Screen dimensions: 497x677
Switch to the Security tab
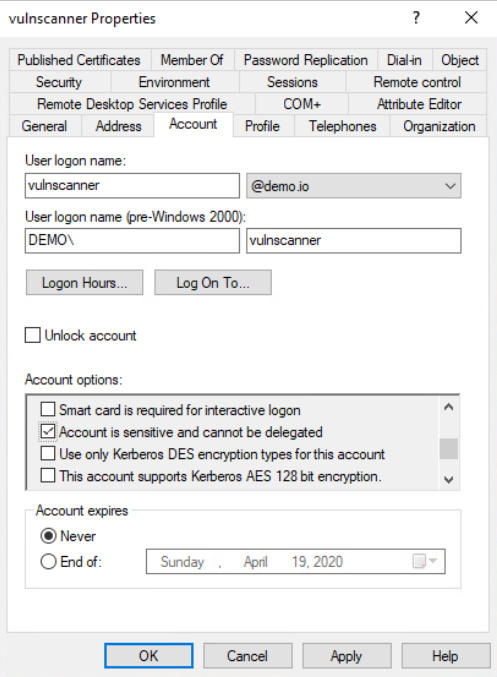[x=59, y=82]
